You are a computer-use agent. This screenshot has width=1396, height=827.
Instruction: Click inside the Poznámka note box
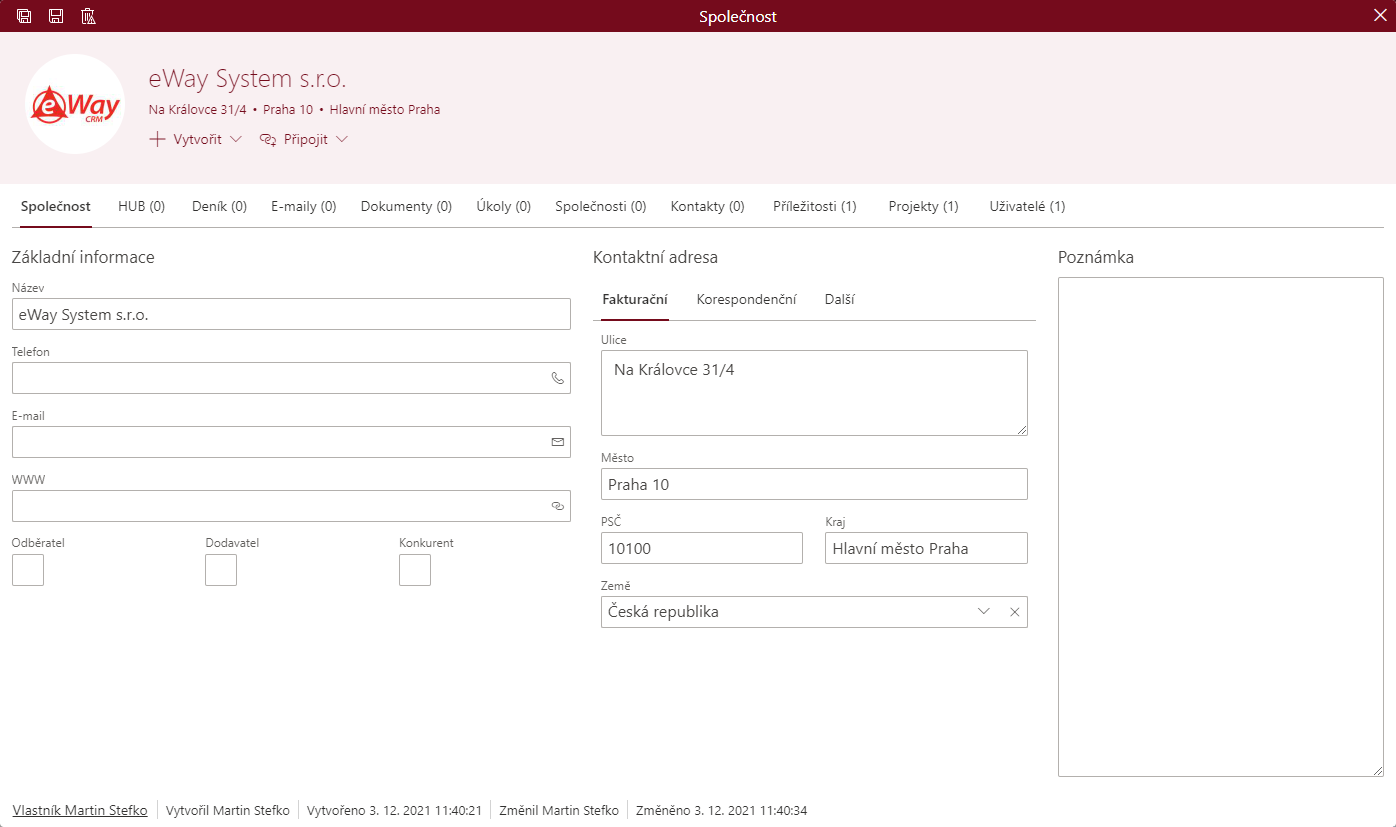(1221, 527)
